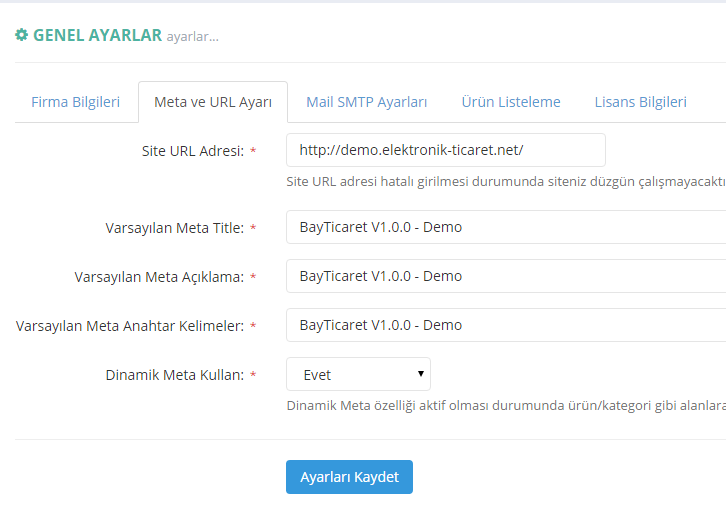Click the Varsayılan Meta Anahtar Kelimeler label

tap(130, 326)
